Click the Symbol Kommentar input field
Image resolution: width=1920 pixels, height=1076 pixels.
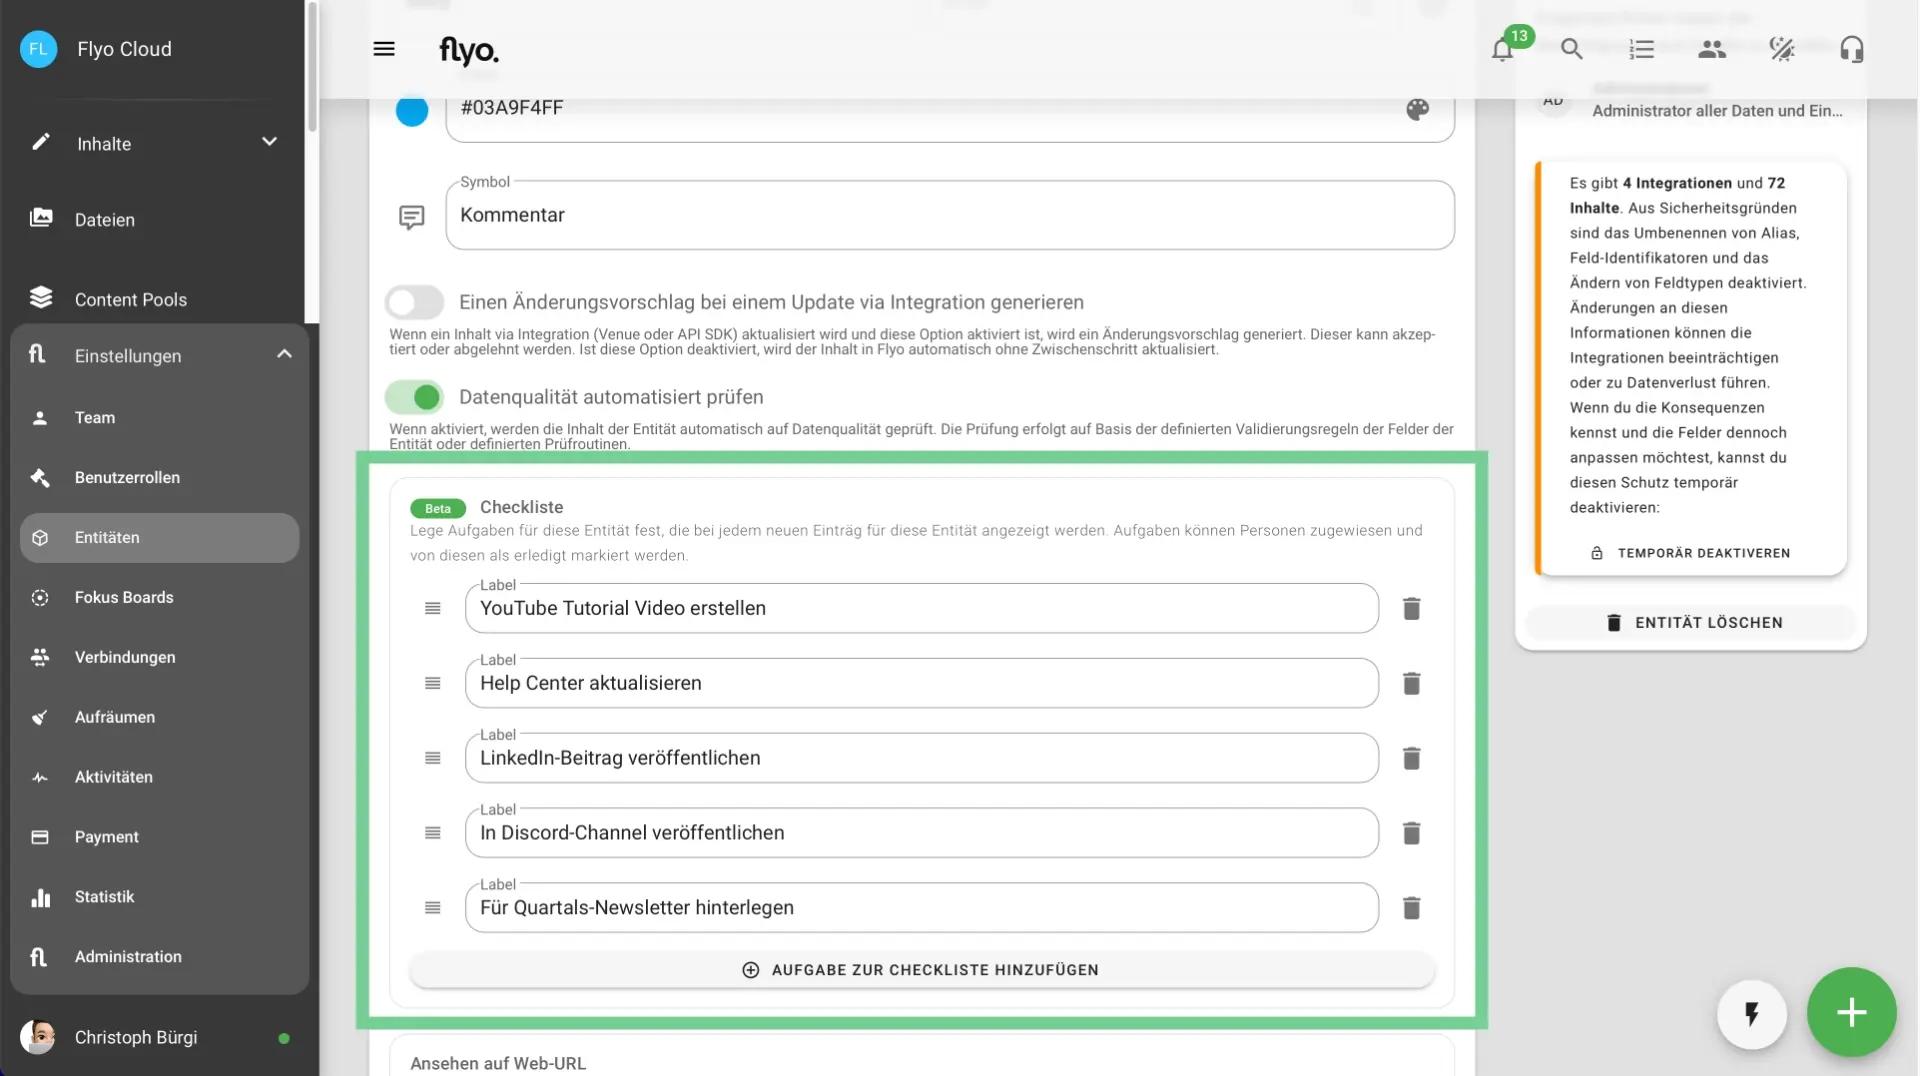point(950,215)
